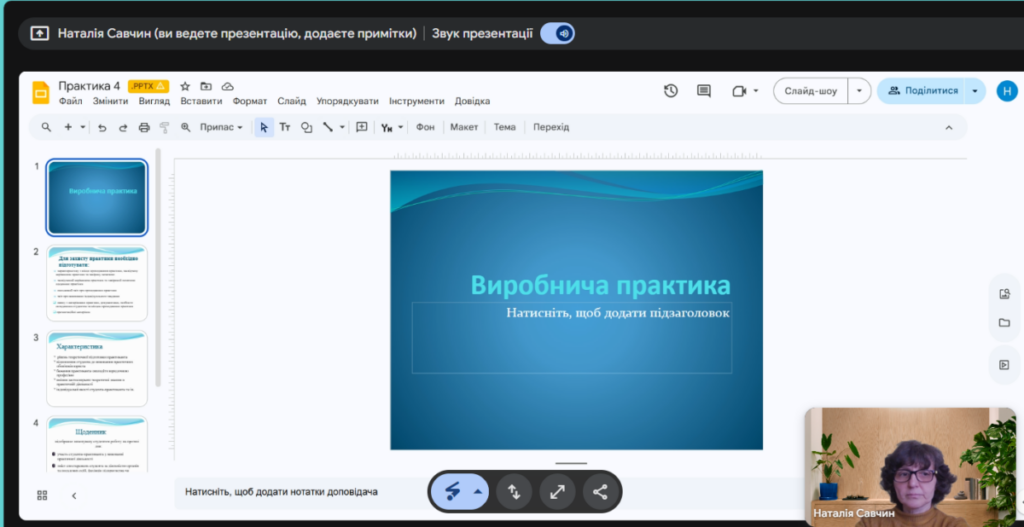This screenshot has width=1024, height=527.
Task: Open the comments panel icon
Action: coord(704,91)
